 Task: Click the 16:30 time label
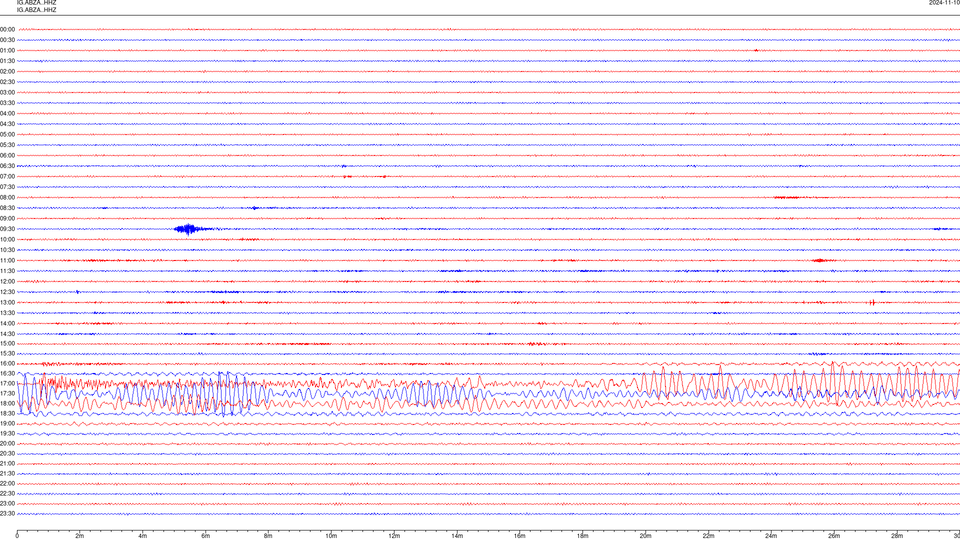(x=7, y=373)
